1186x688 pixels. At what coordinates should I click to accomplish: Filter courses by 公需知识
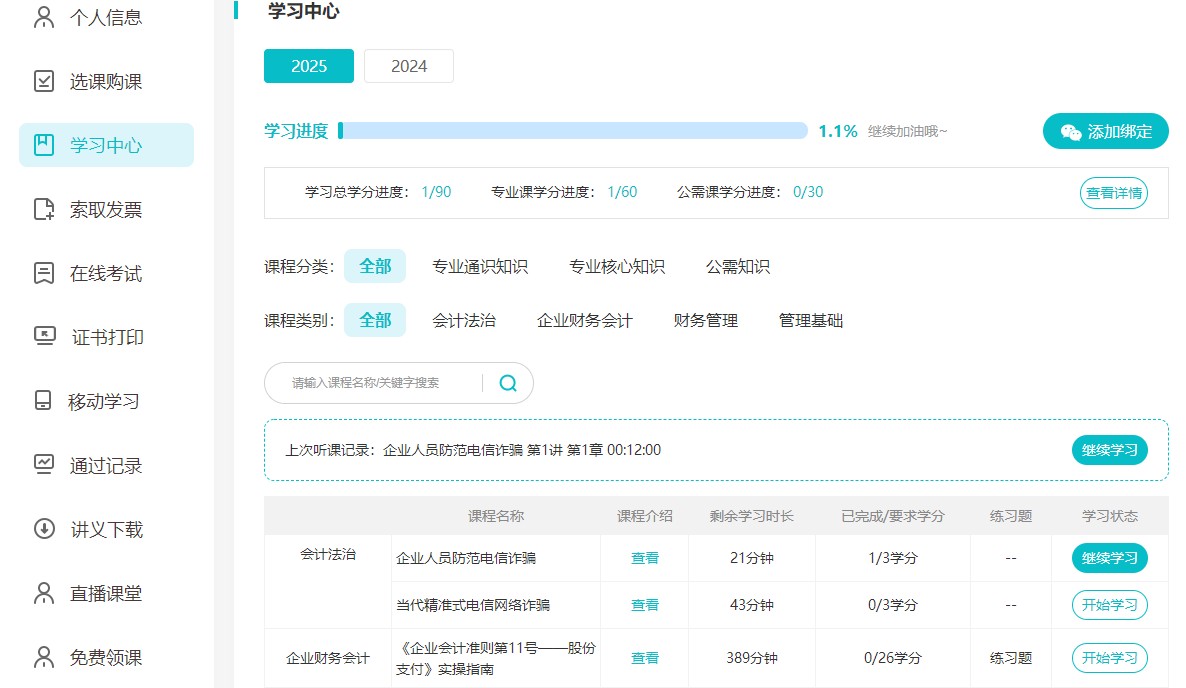pos(736,266)
